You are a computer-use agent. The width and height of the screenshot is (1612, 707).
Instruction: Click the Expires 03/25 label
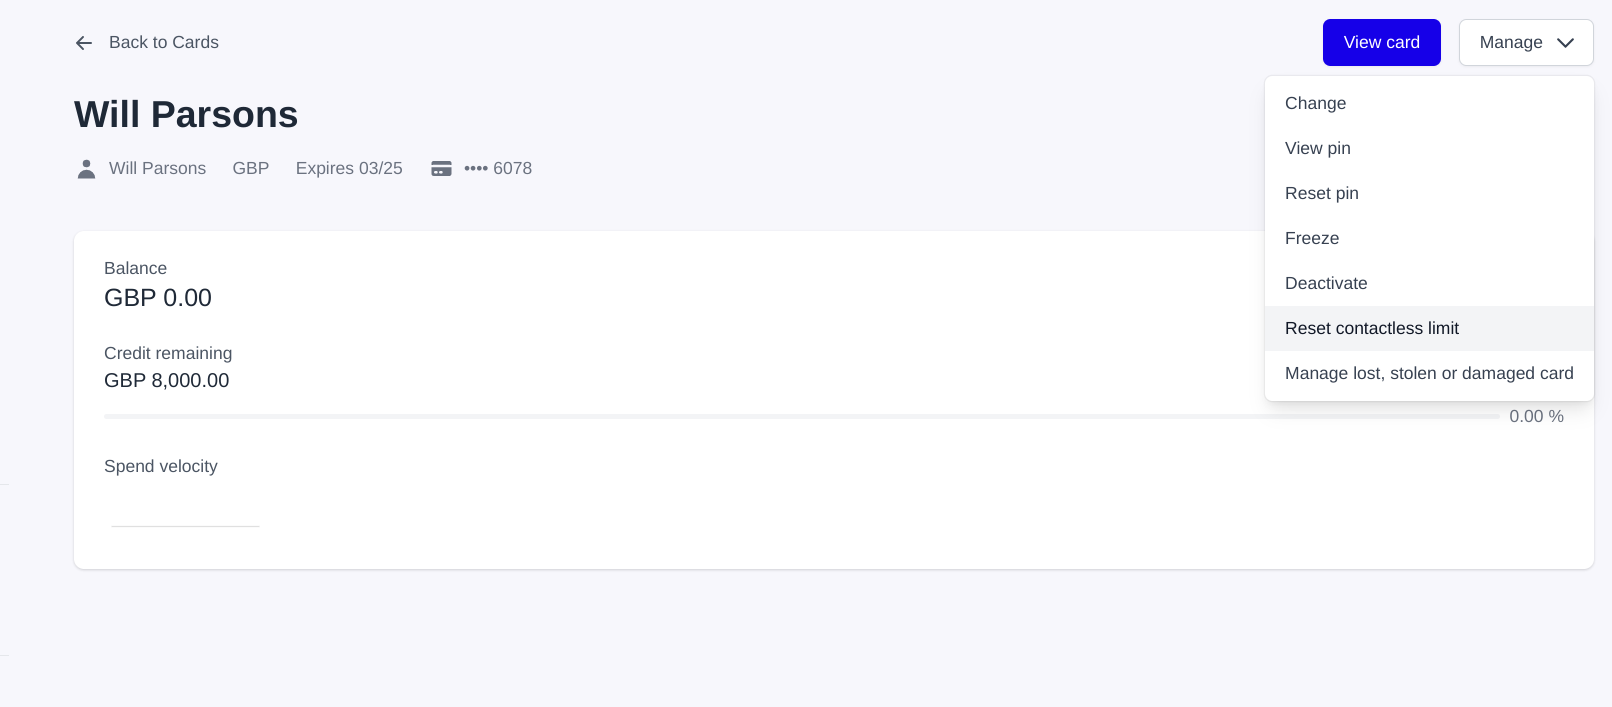pyautogui.click(x=349, y=169)
